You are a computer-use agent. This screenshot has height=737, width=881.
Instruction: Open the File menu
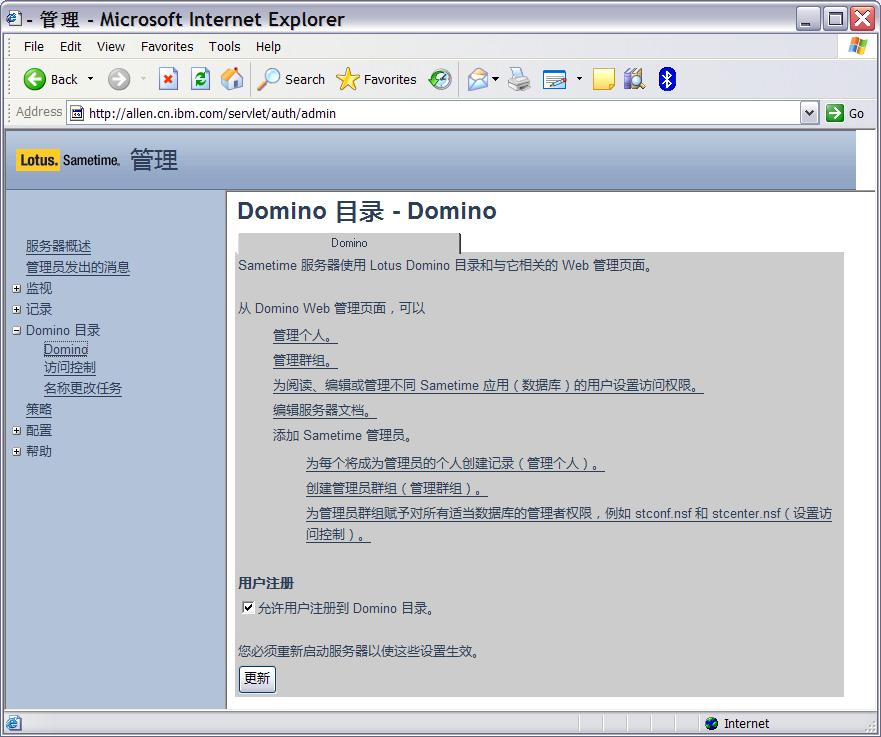point(34,47)
